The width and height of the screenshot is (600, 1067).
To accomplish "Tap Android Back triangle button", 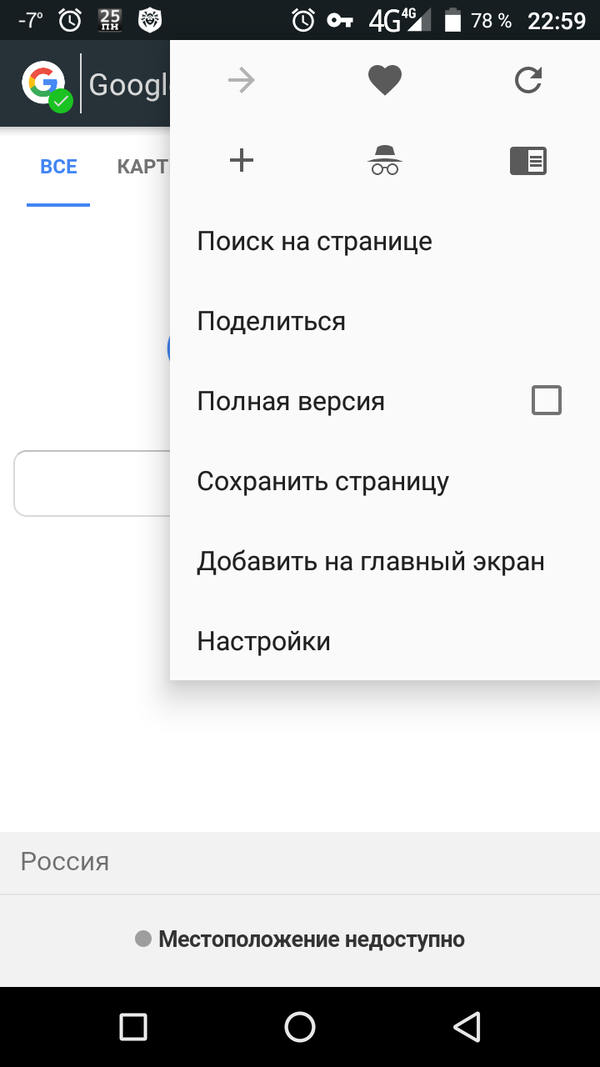I will (467, 1027).
